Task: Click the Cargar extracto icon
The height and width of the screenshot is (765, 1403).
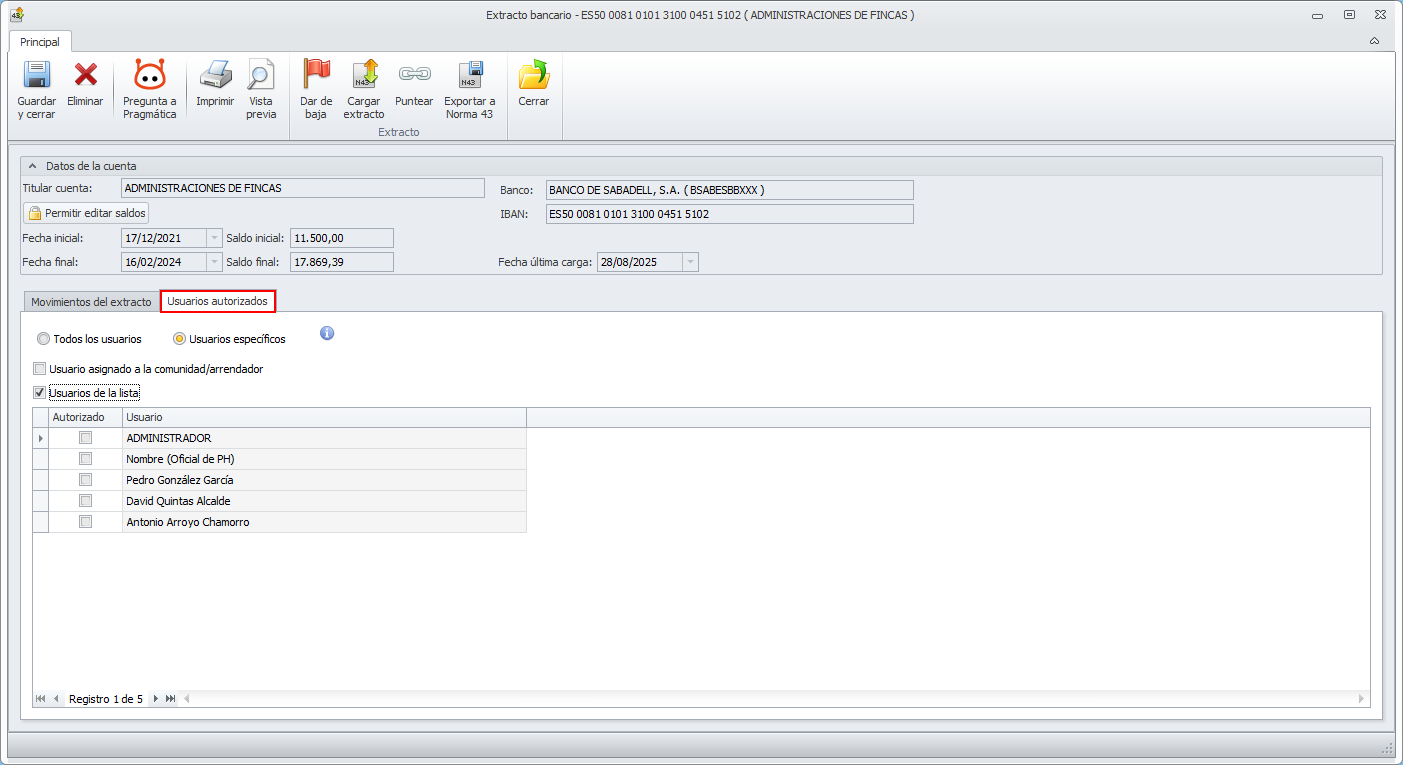Action: click(x=364, y=75)
